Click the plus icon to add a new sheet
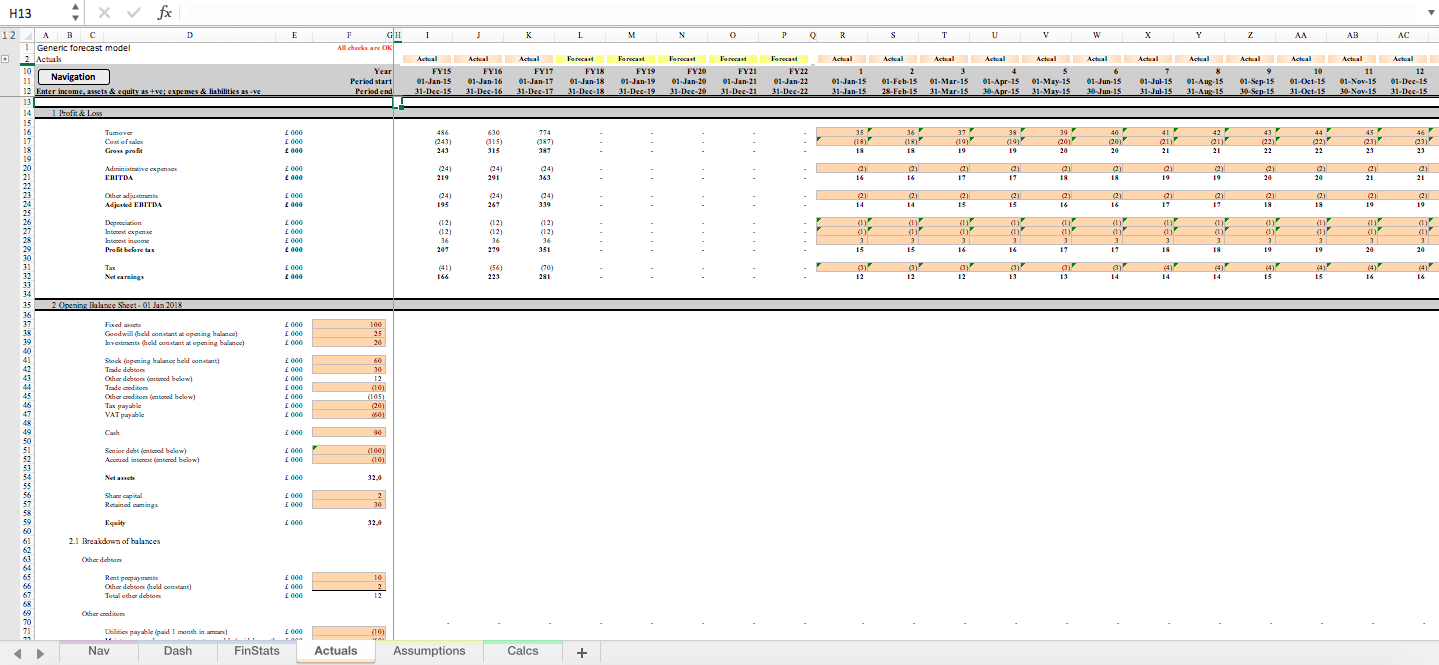This screenshot has height=665, width=1439. (x=581, y=651)
